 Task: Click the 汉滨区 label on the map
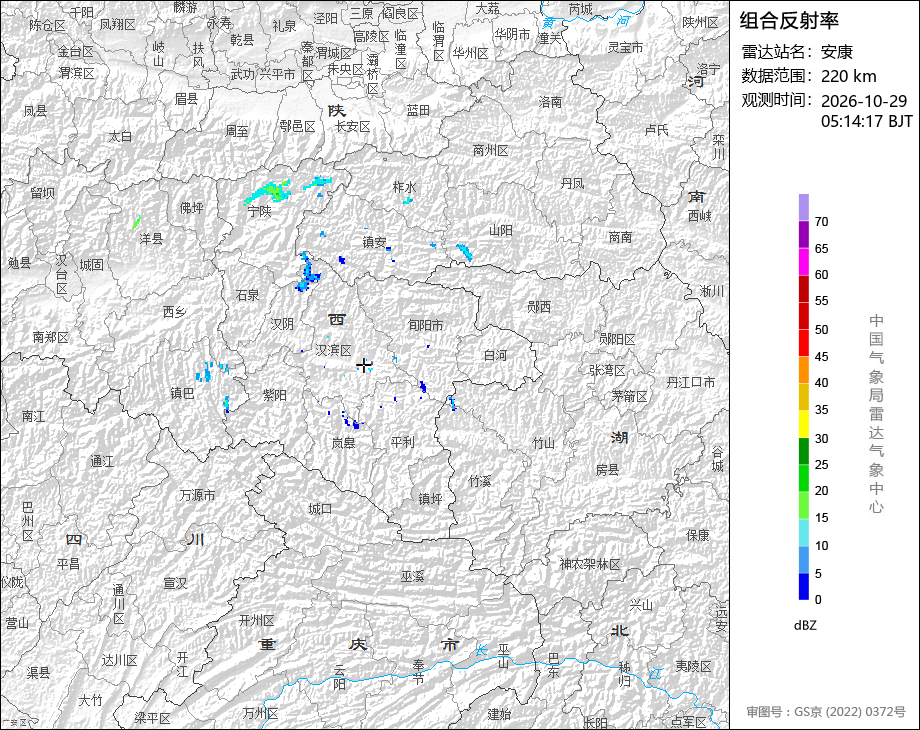click(333, 350)
